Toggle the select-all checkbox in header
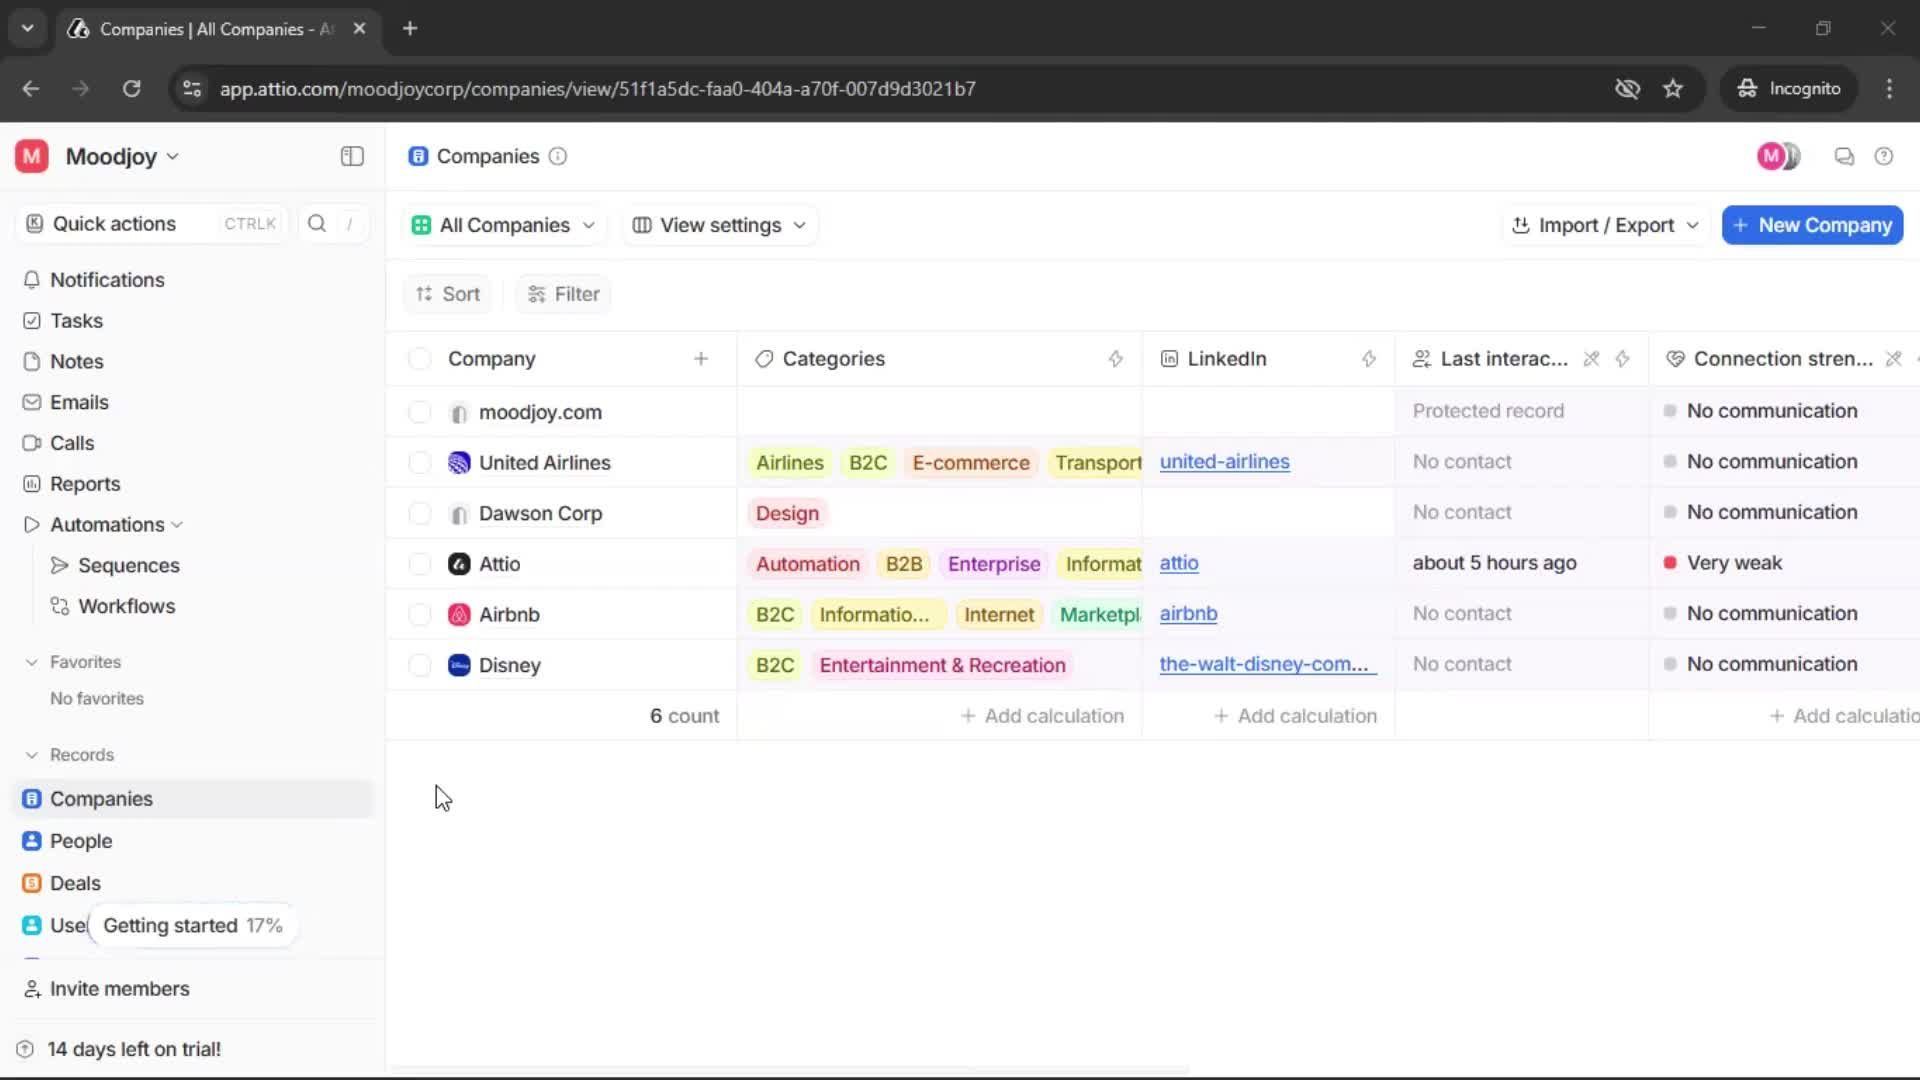The width and height of the screenshot is (1920, 1080). tap(420, 359)
